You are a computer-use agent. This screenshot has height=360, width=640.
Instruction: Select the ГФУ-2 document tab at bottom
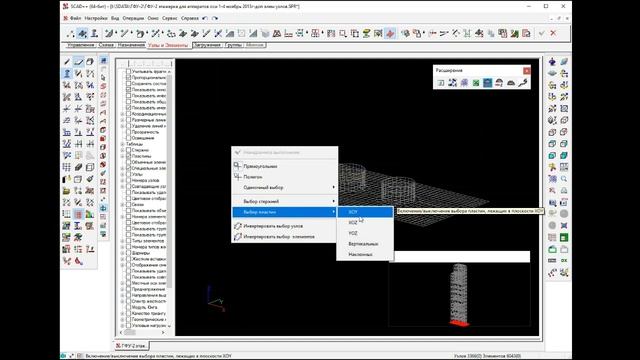point(131,346)
